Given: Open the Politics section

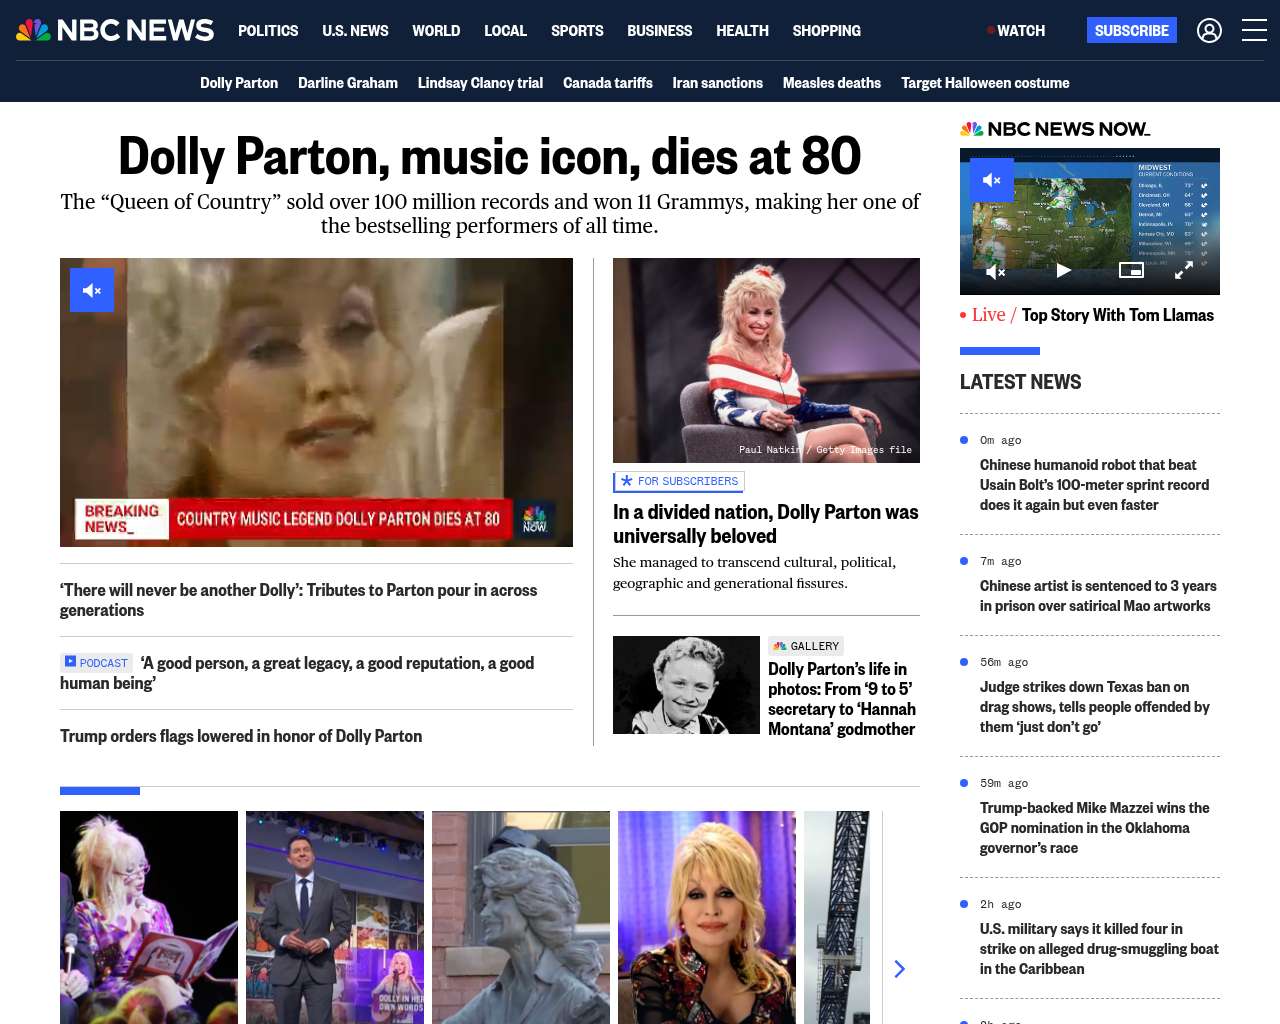Looking at the screenshot, I should (x=268, y=31).
